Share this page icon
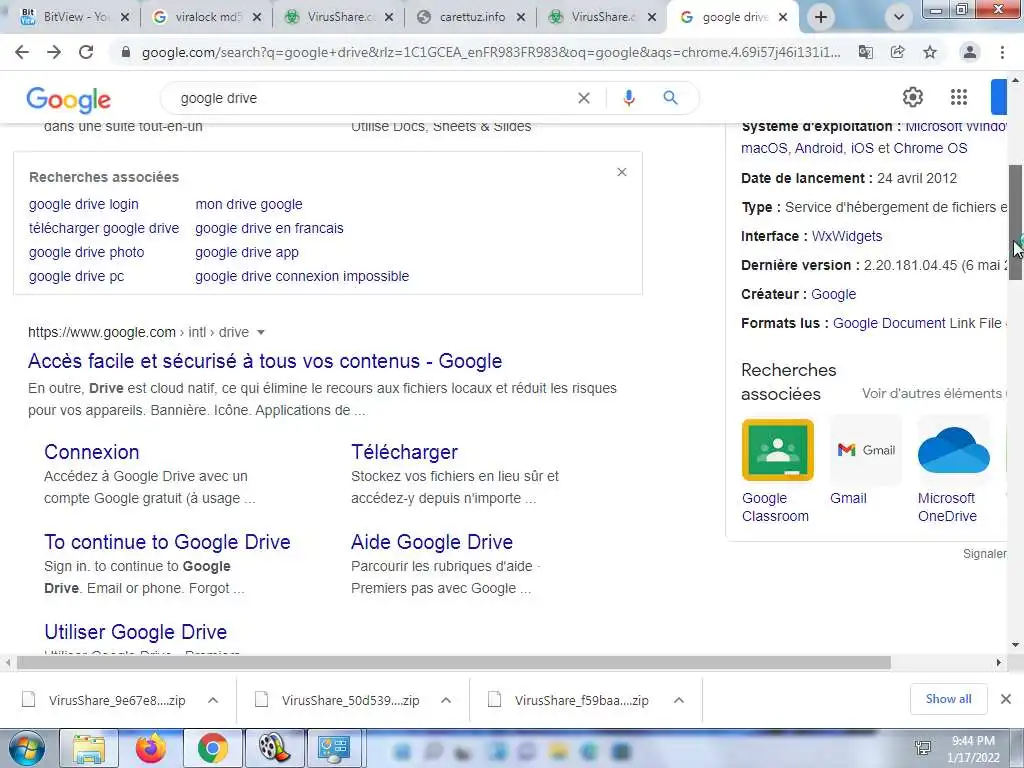 pyautogui.click(x=898, y=52)
